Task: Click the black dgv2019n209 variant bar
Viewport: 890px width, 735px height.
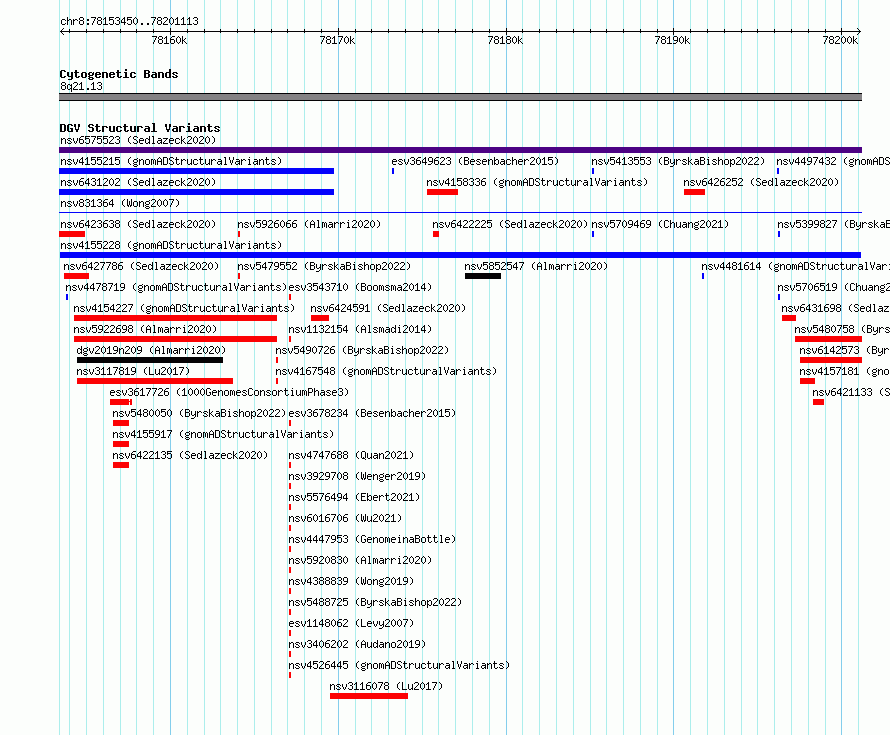Action: pos(150,360)
